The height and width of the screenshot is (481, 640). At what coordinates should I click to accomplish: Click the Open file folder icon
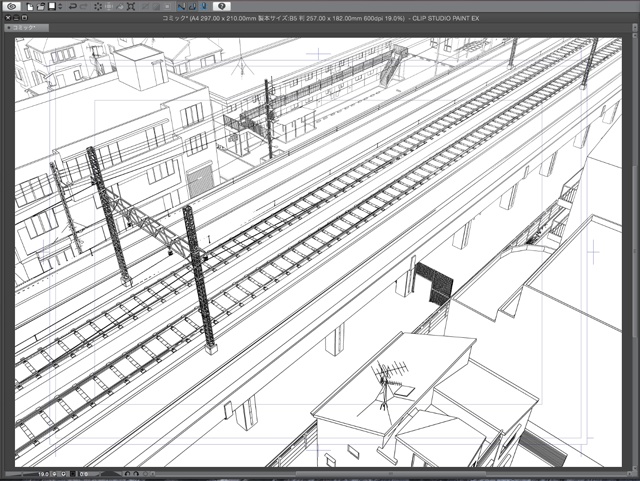click(x=41, y=6)
